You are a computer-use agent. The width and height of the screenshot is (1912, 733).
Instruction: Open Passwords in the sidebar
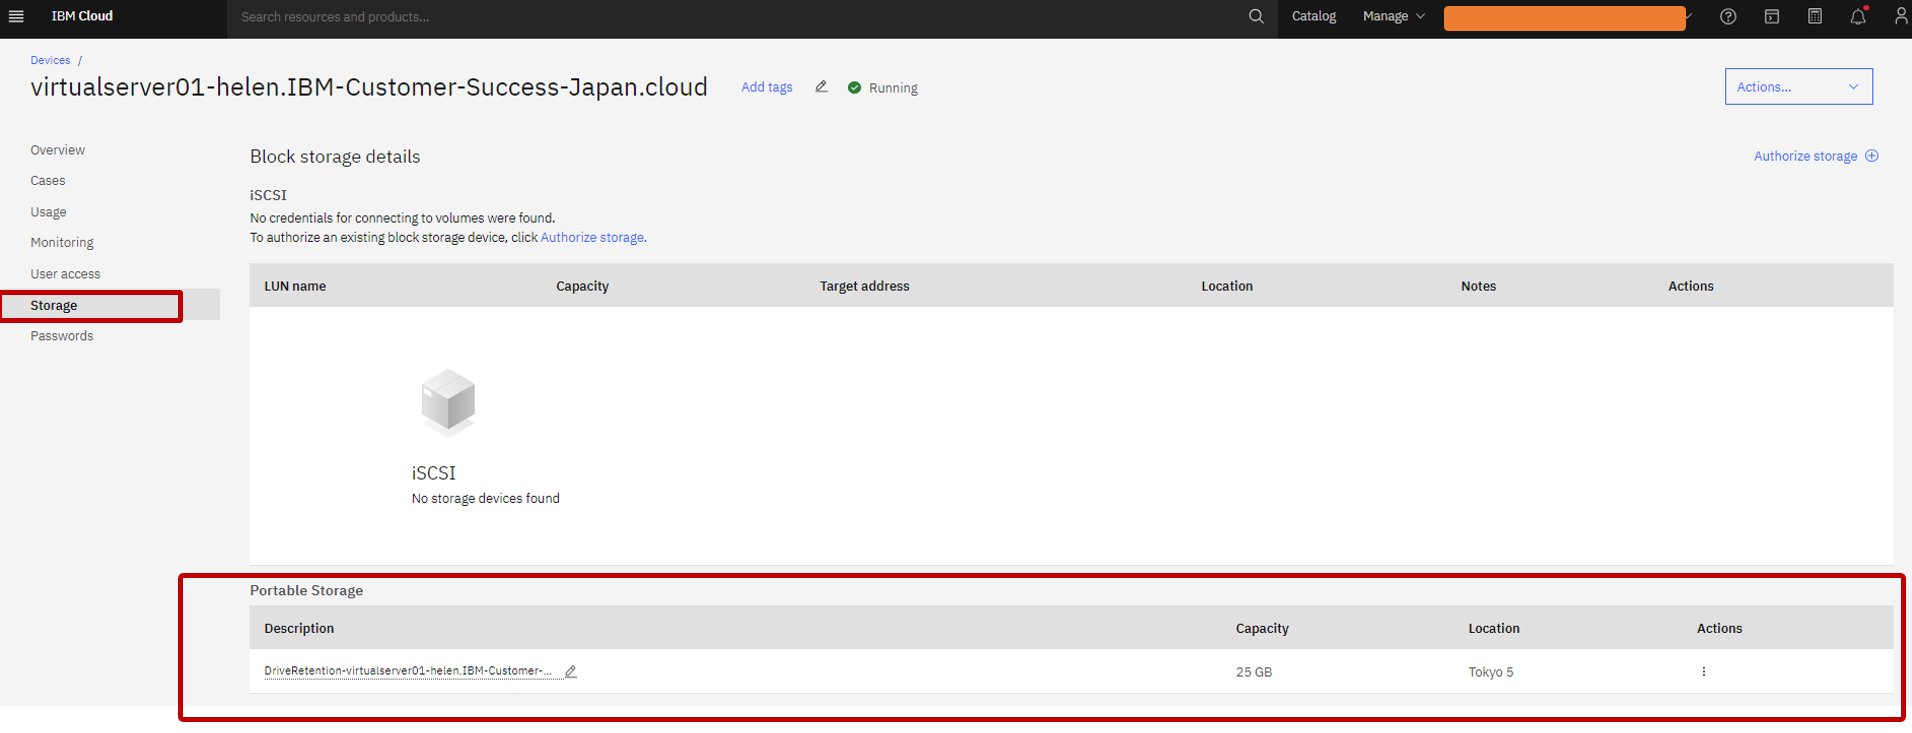[62, 336]
